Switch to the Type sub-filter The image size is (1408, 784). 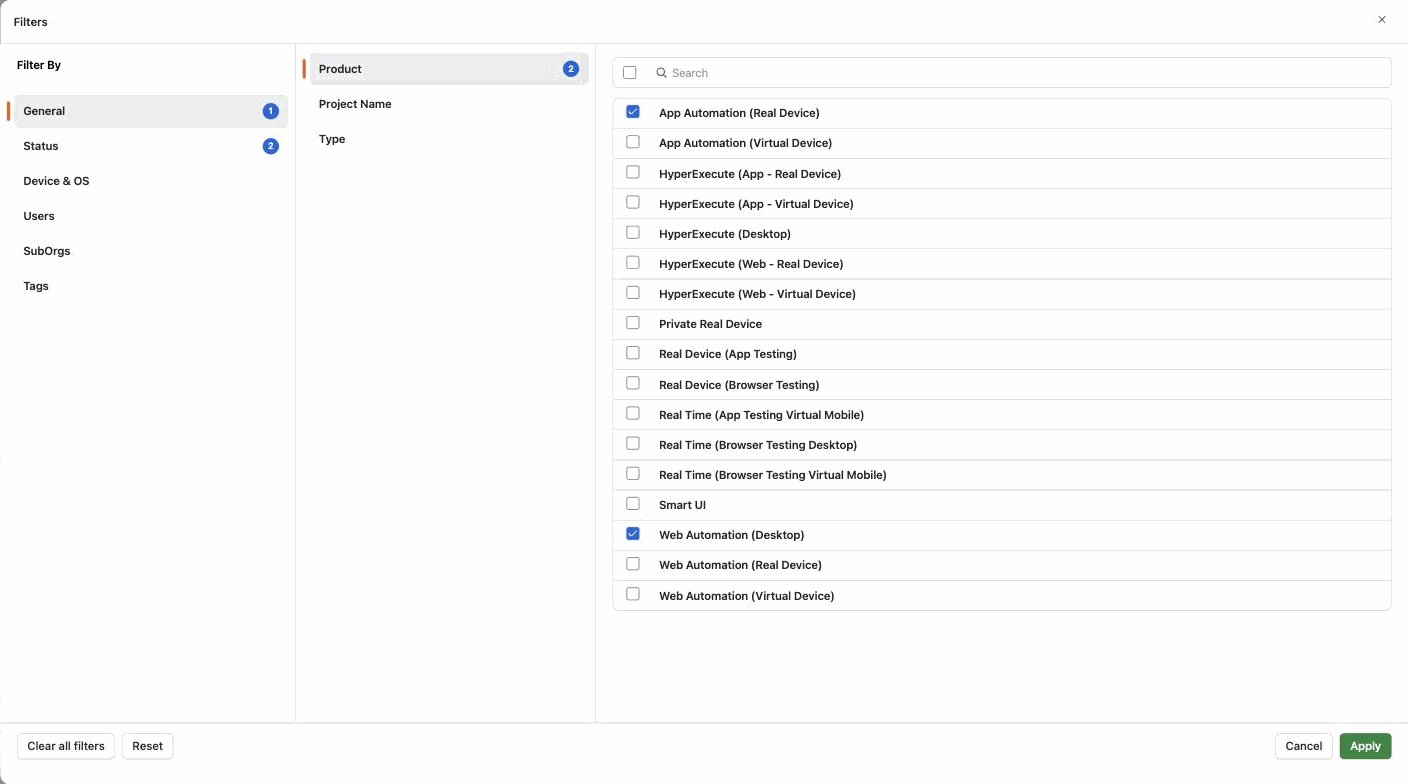pyautogui.click(x=449, y=139)
